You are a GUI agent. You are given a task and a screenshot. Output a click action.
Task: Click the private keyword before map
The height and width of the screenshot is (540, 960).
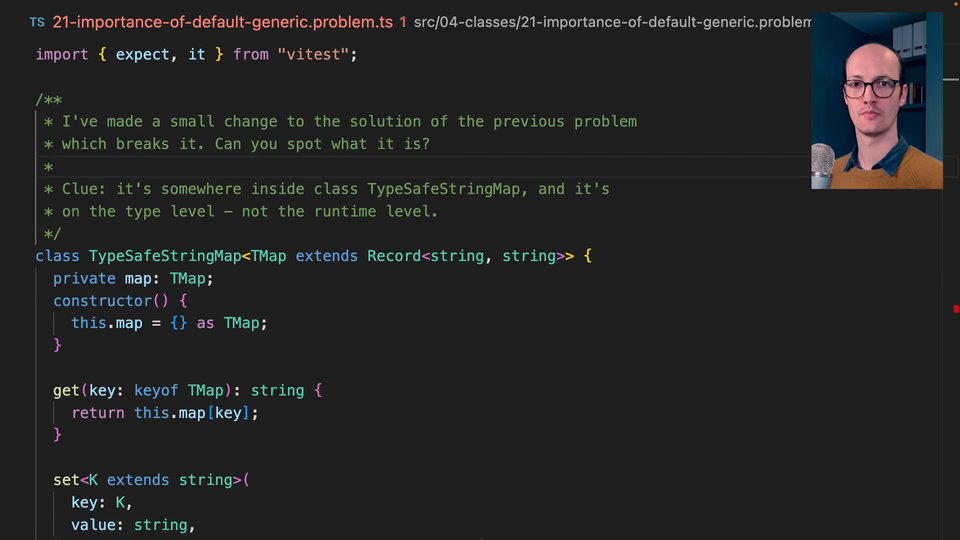pos(84,279)
